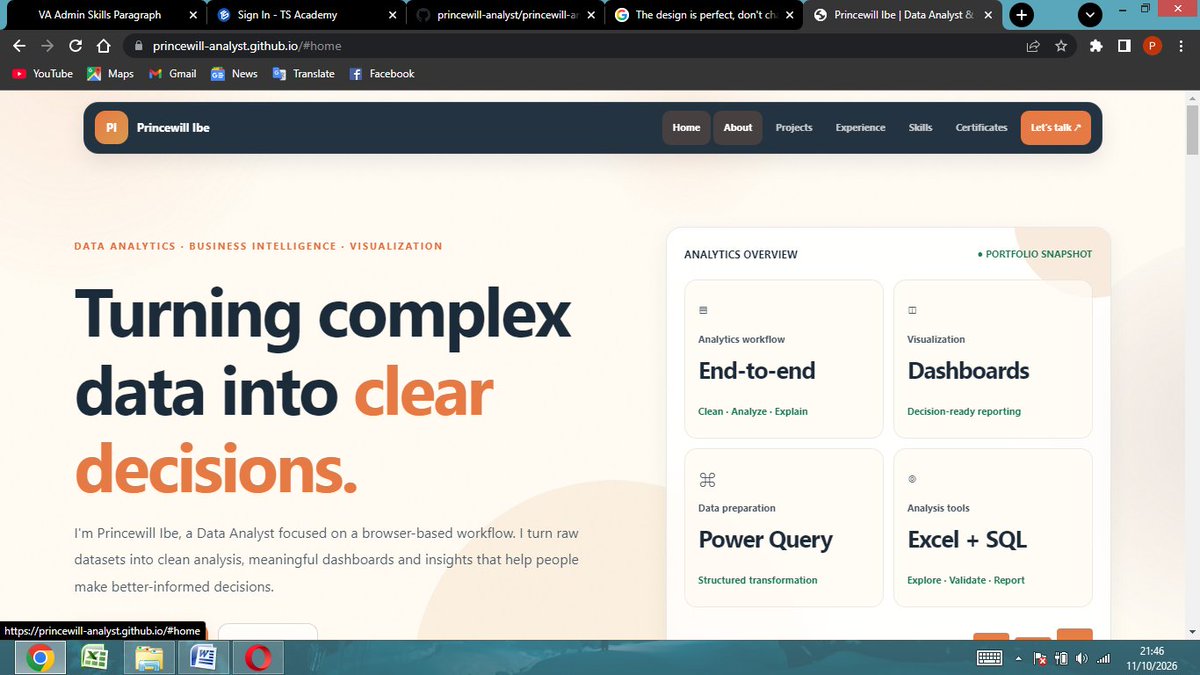Open the Maps bookmark
Viewport: 1200px width, 675px height.
click(x=110, y=74)
